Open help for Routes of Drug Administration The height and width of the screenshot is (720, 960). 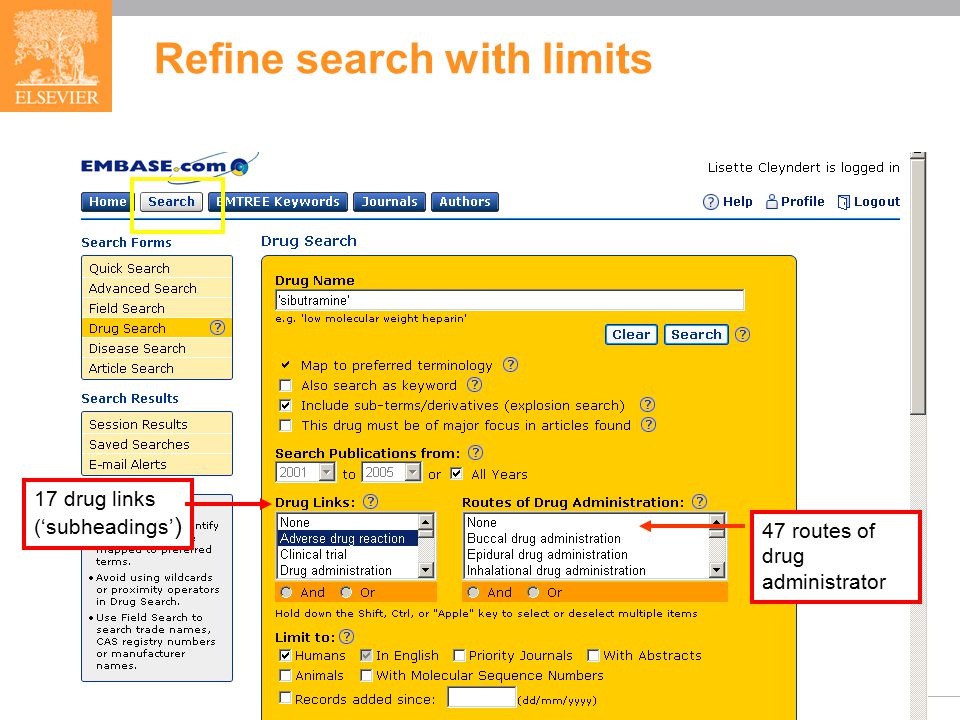click(699, 502)
